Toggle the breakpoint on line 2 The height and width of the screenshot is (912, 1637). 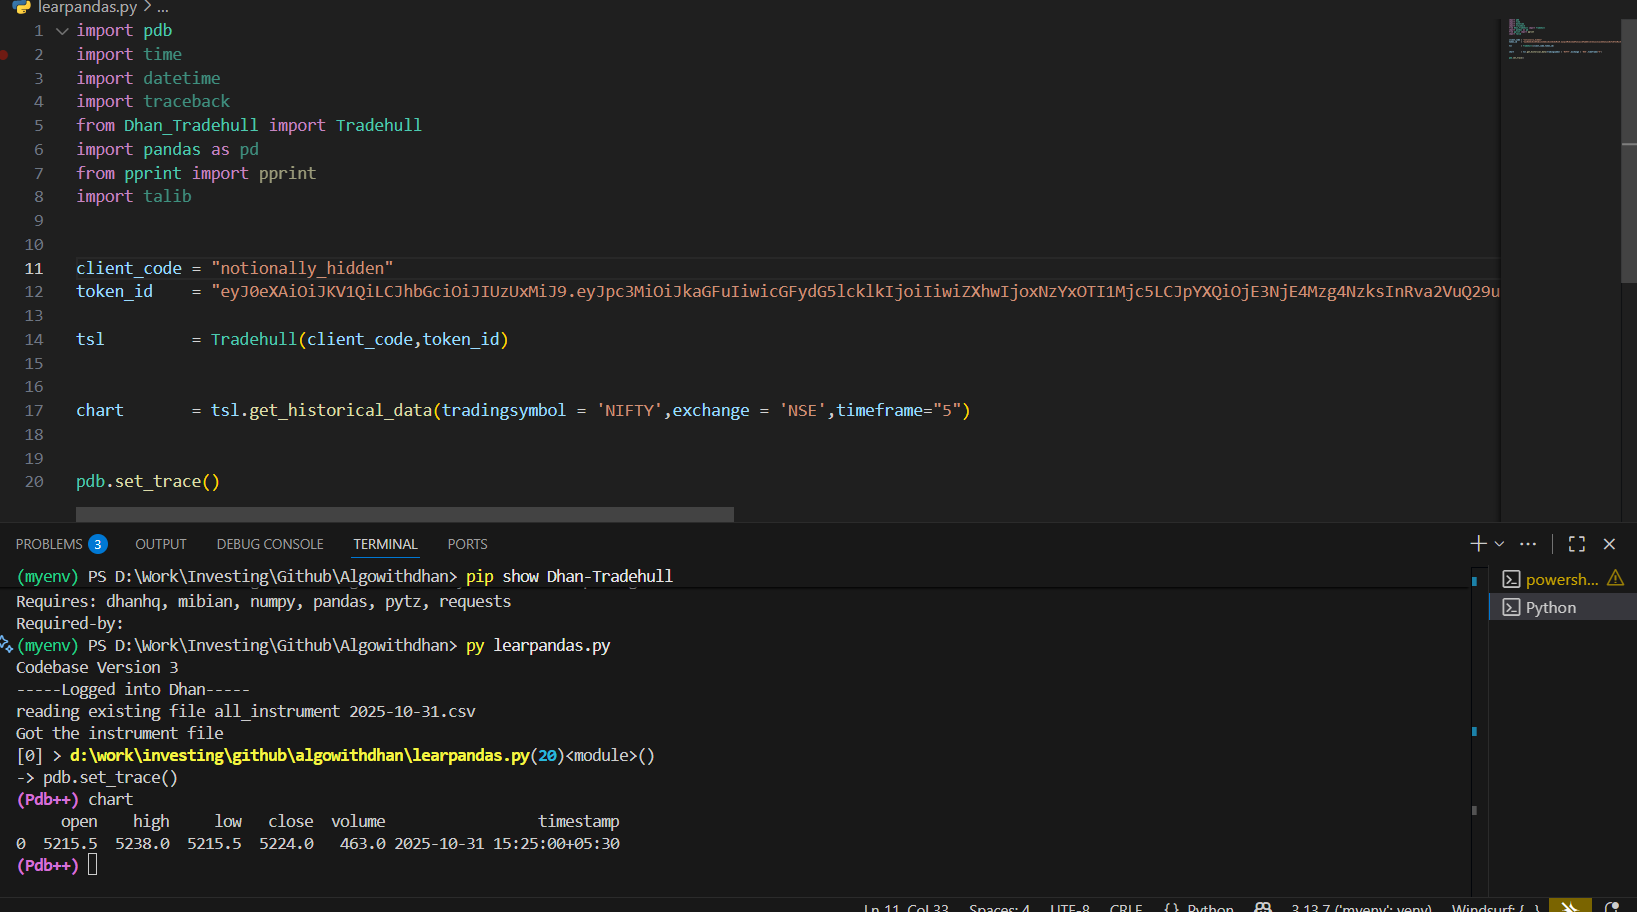point(5,55)
